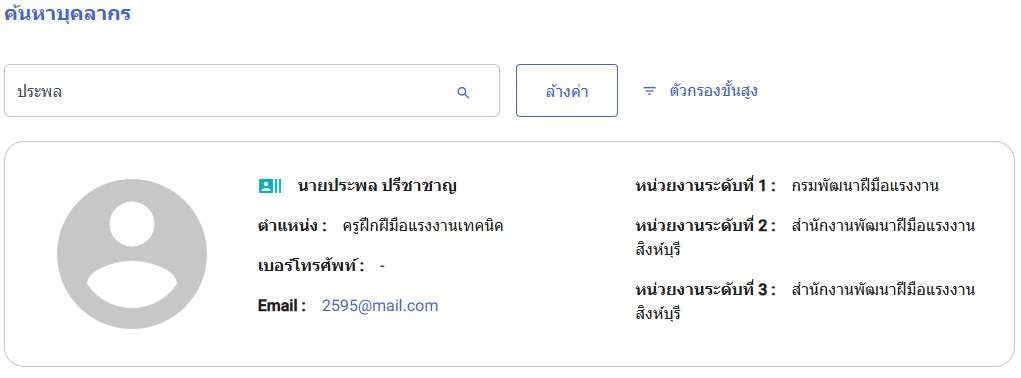
Task: Select the กรมพัฒนาฝีมือแรงงาน department text
Action: point(865,186)
